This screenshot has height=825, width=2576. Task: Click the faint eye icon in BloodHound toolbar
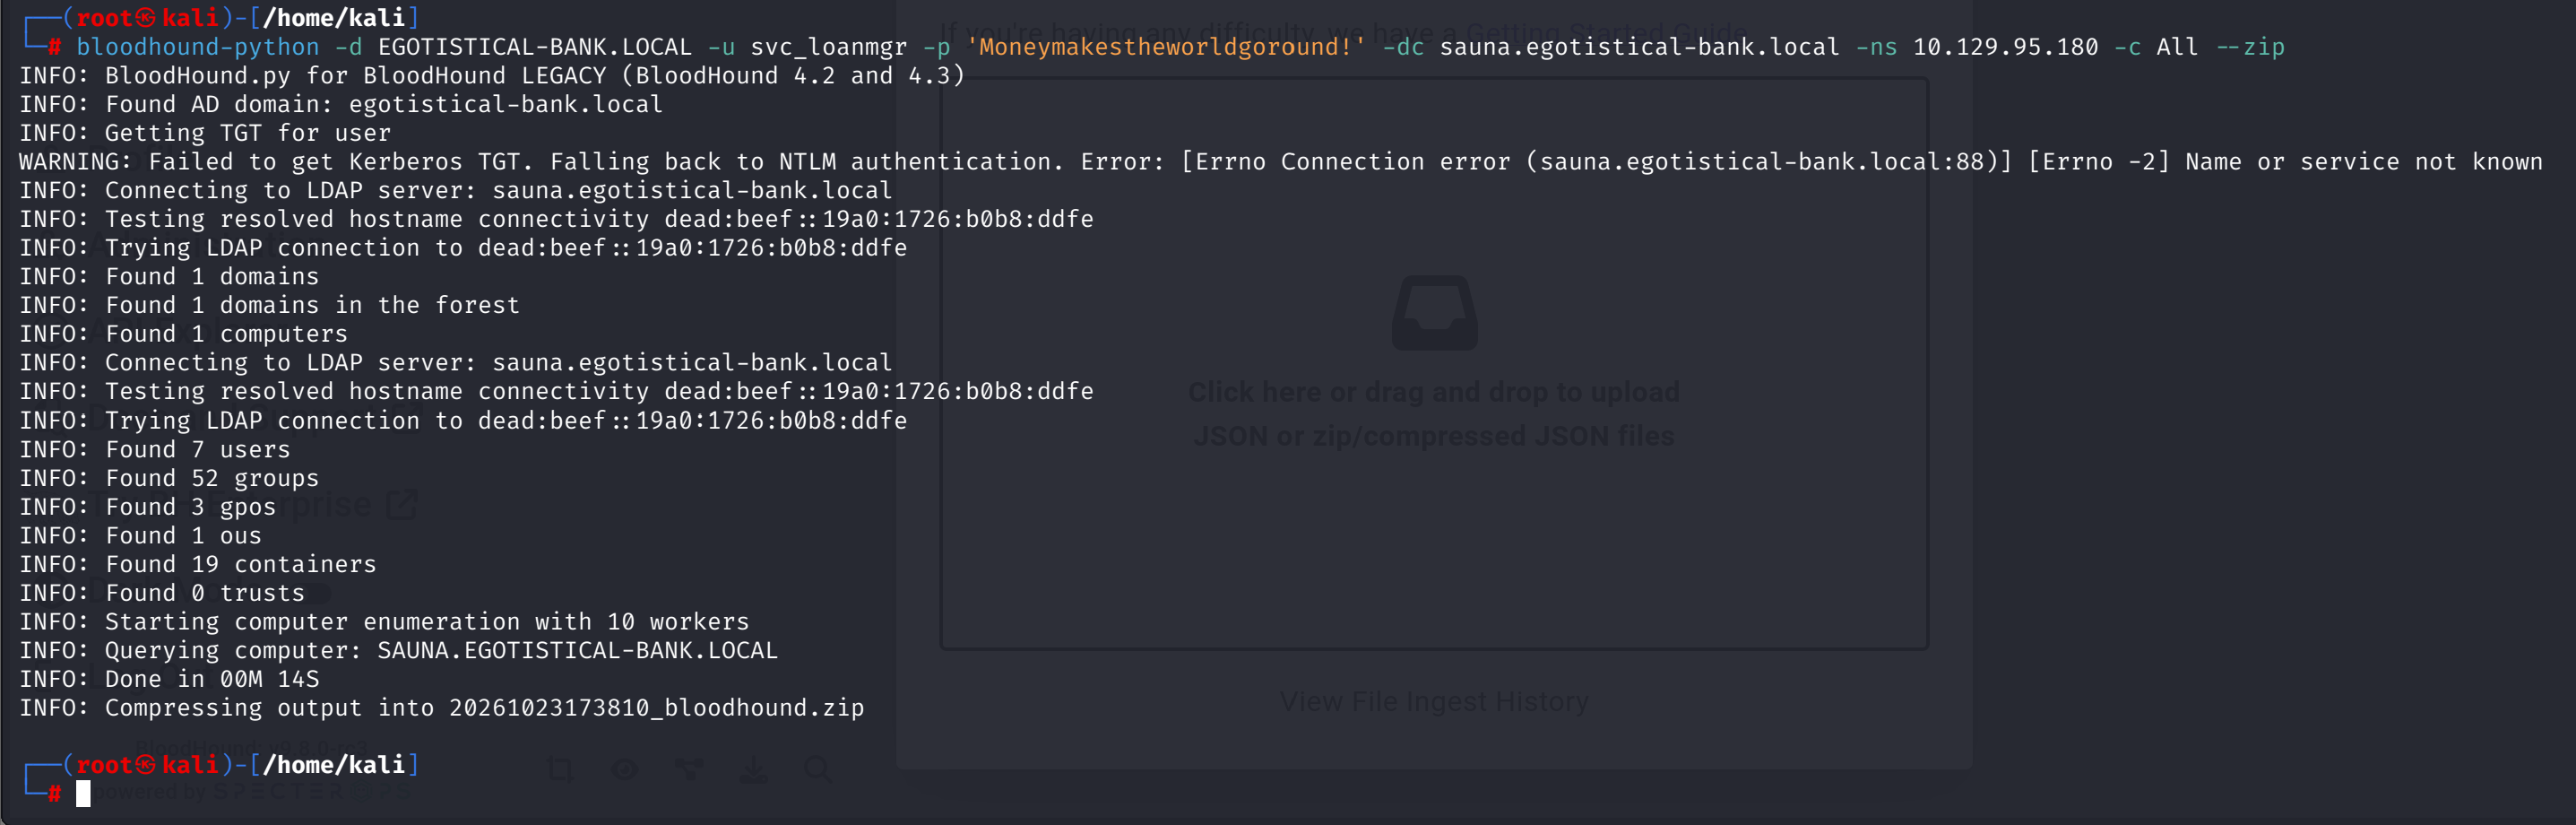[x=625, y=769]
